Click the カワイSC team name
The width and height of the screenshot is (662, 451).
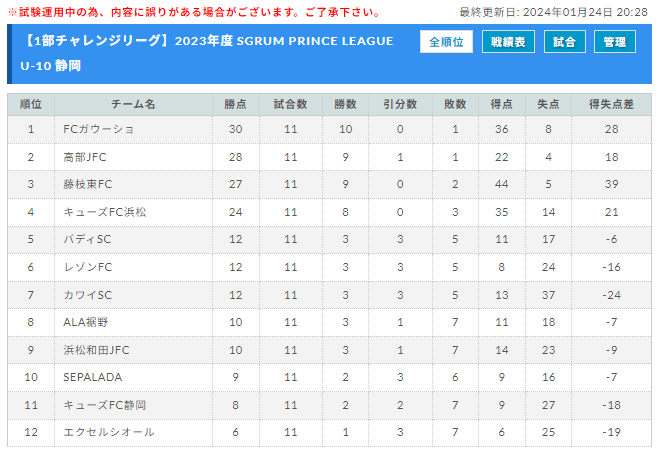(87, 295)
